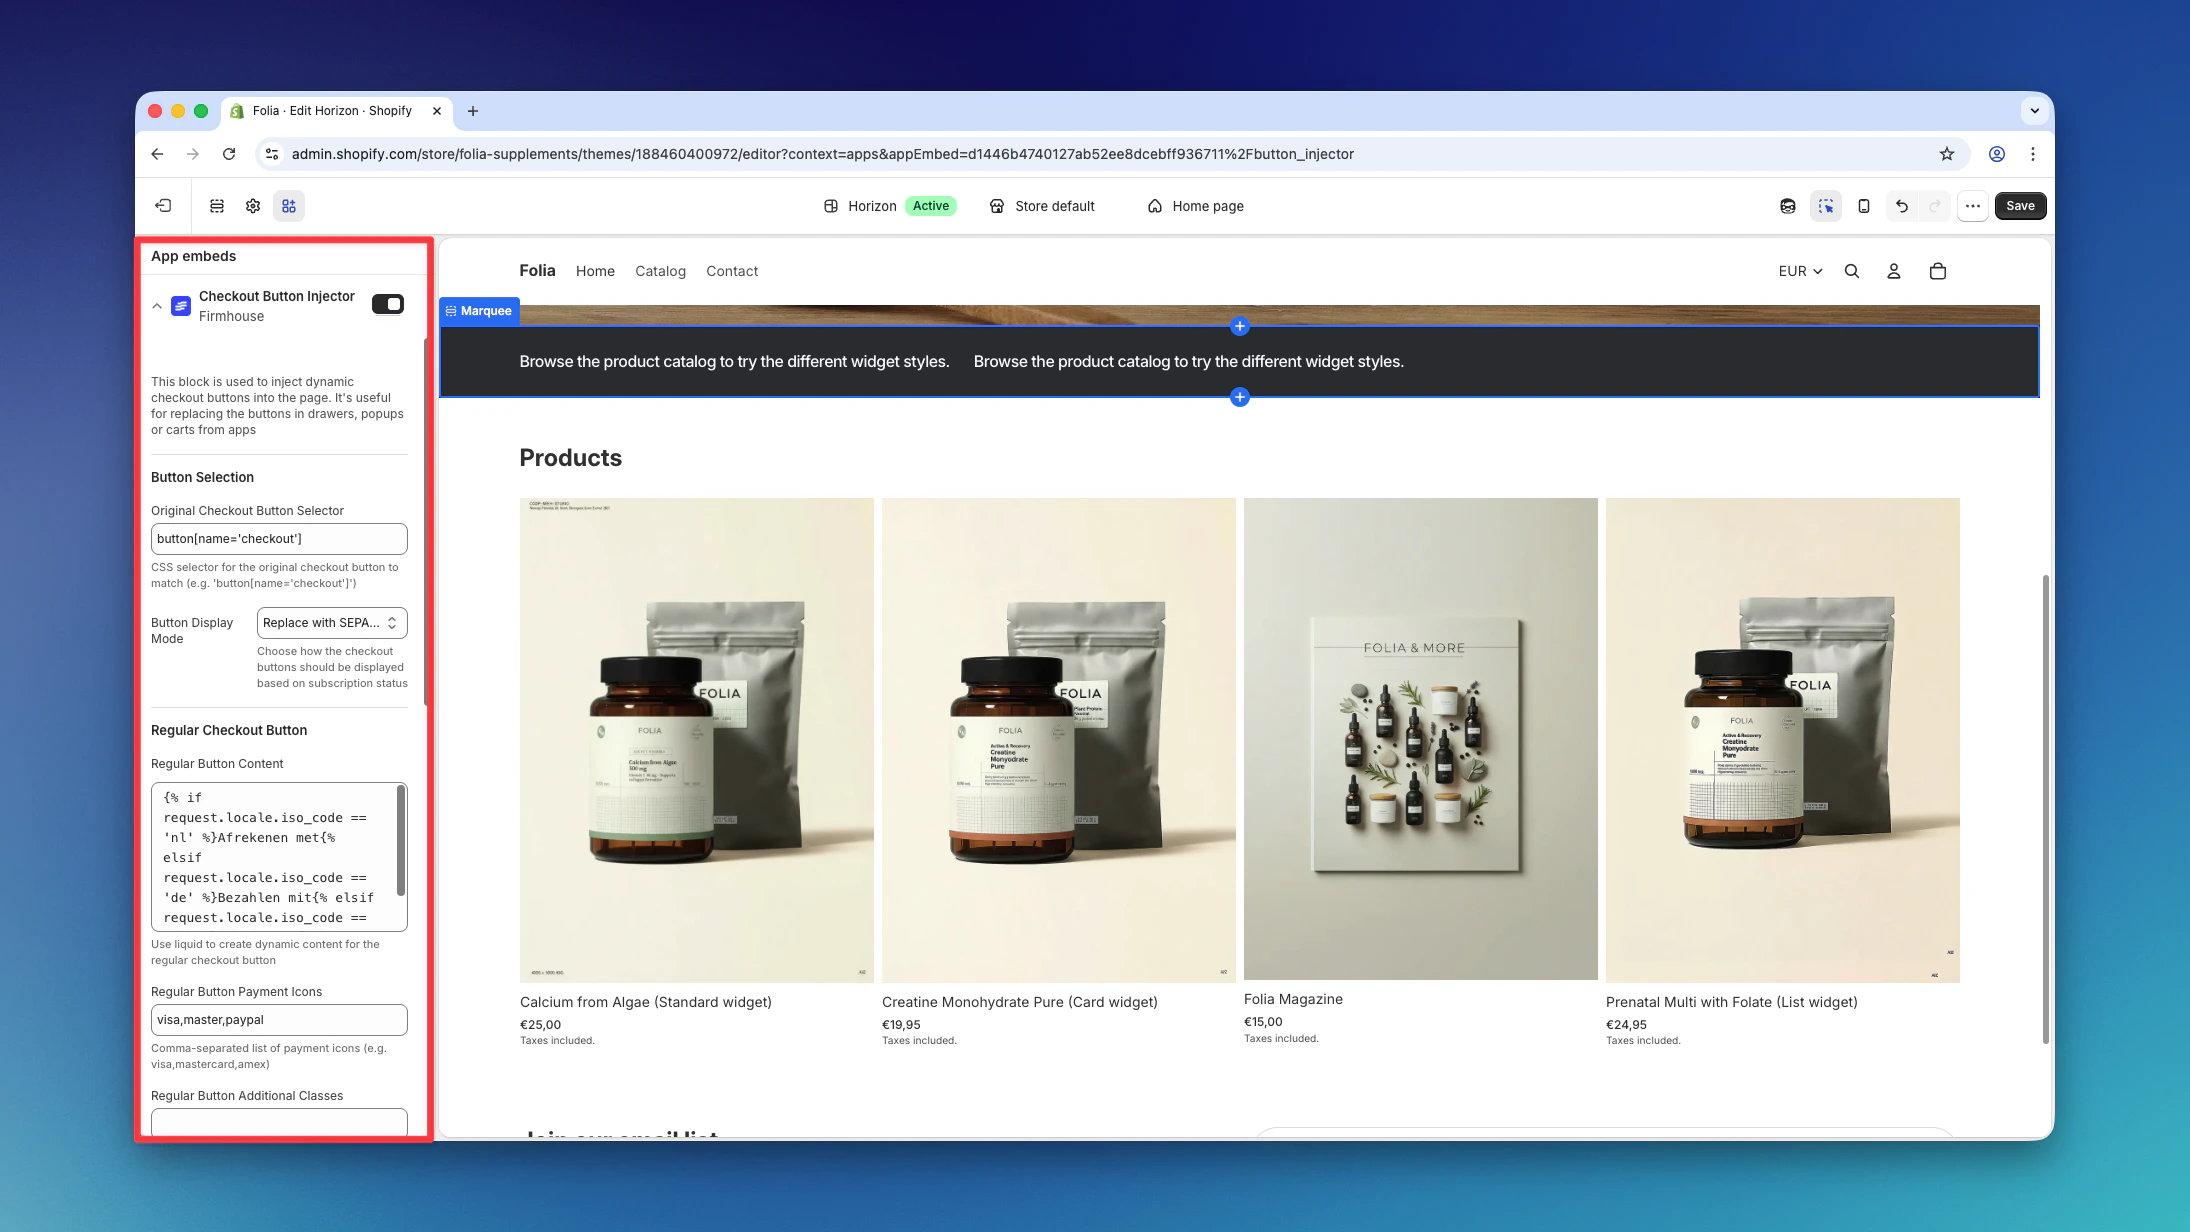The width and height of the screenshot is (2190, 1232).
Task: Select the Marquee section label
Action: [479, 311]
